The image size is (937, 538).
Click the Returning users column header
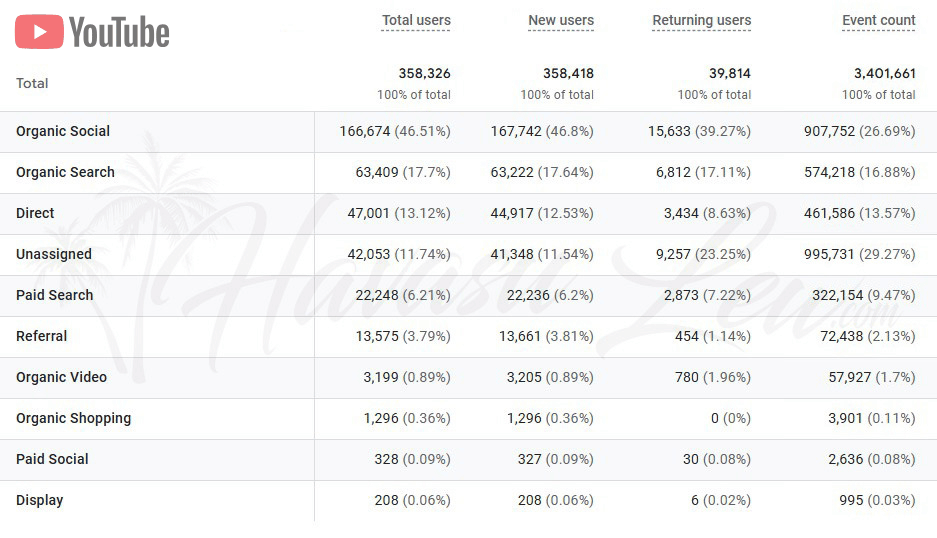[702, 20]
